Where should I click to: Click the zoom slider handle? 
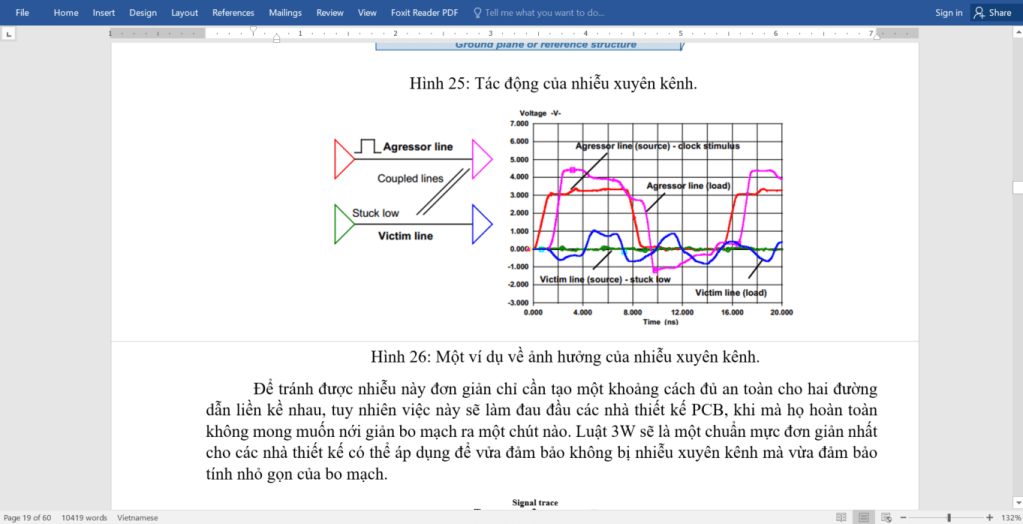pyautogui.click(x=949, y=517)
